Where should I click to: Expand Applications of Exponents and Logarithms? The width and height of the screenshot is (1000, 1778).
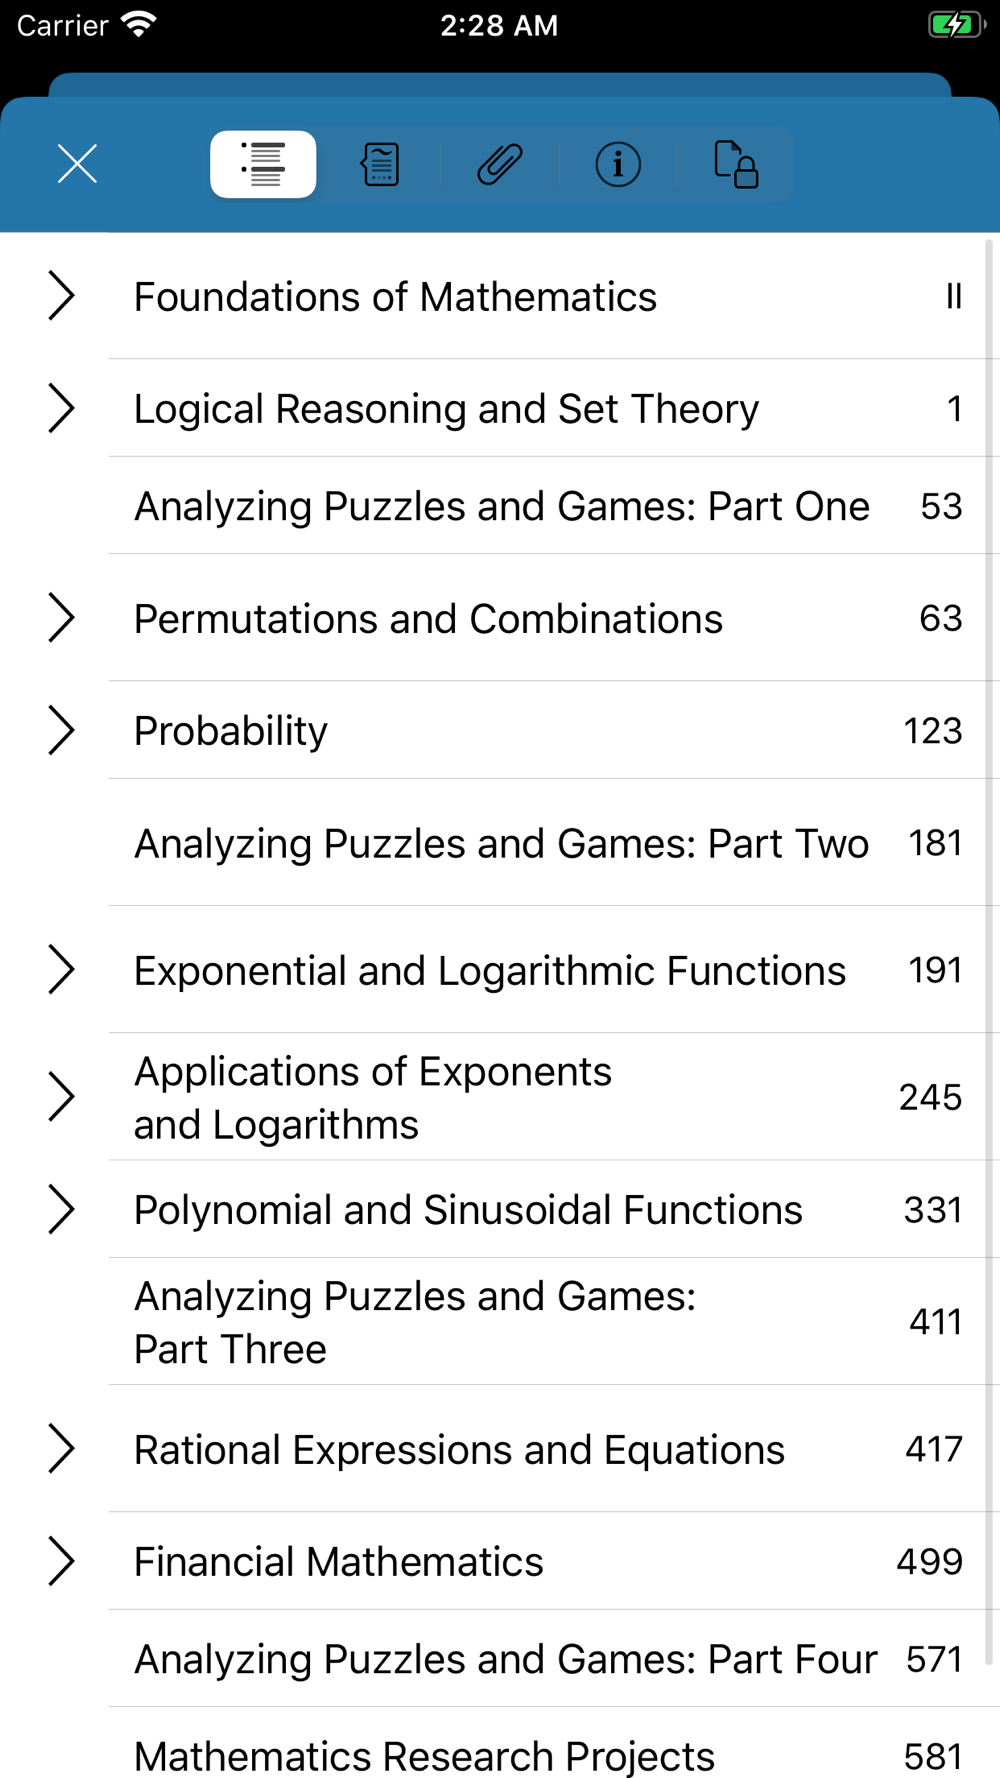click(61, 1097)
